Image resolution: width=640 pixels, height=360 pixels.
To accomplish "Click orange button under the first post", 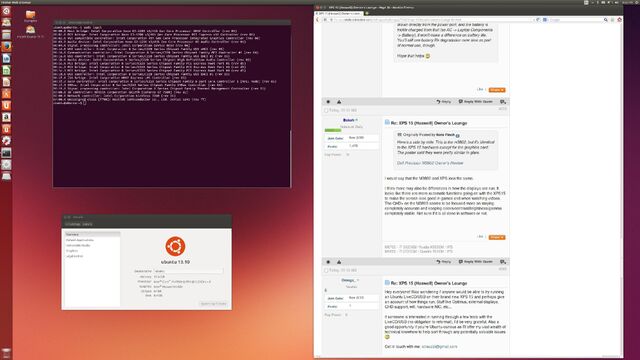I will pos(497,90).
